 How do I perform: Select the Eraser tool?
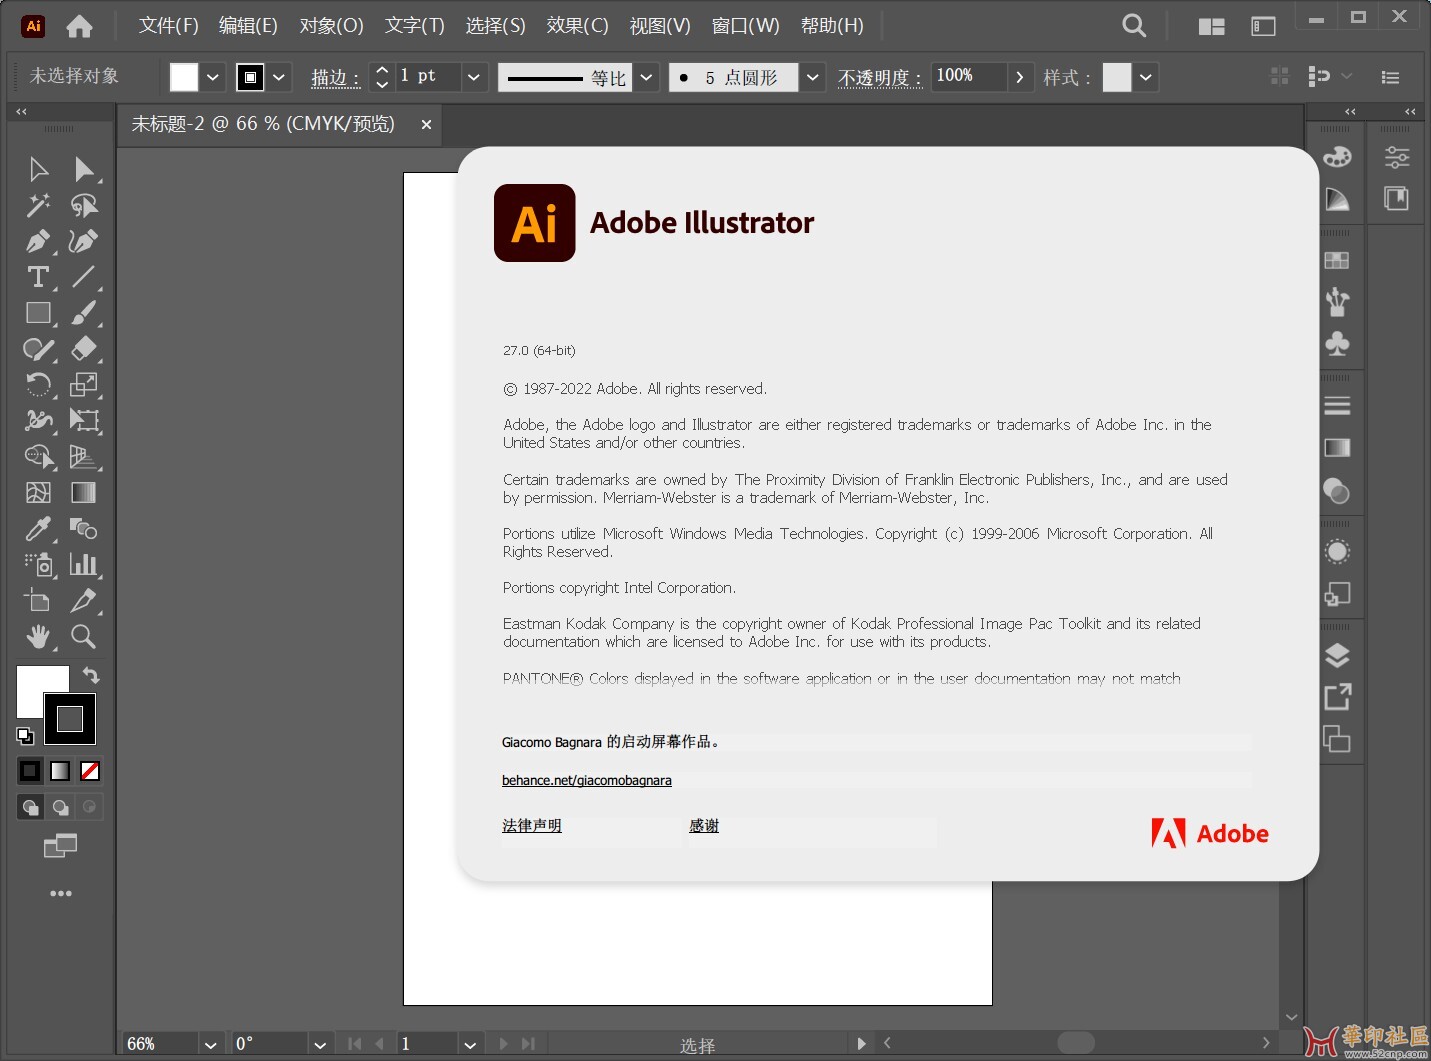point(84,349)
